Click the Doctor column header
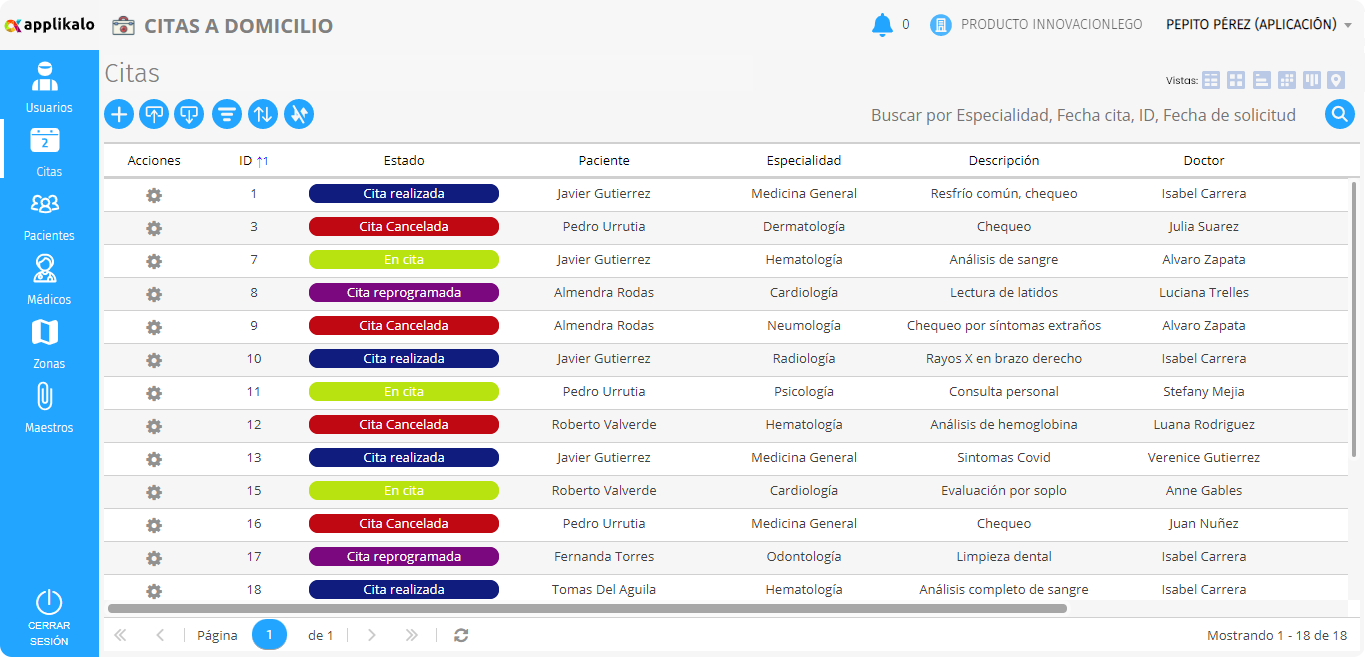 1204,161
